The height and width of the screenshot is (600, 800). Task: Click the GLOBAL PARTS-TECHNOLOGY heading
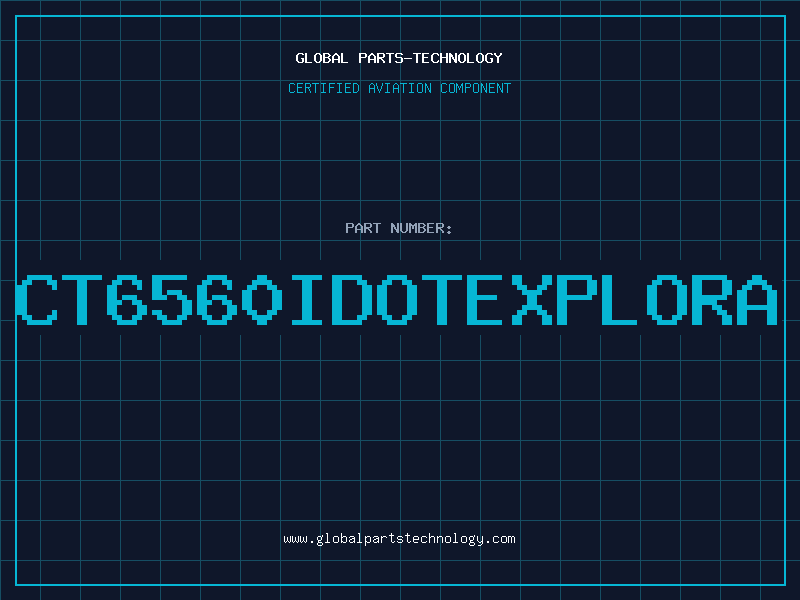pos(399,58)
